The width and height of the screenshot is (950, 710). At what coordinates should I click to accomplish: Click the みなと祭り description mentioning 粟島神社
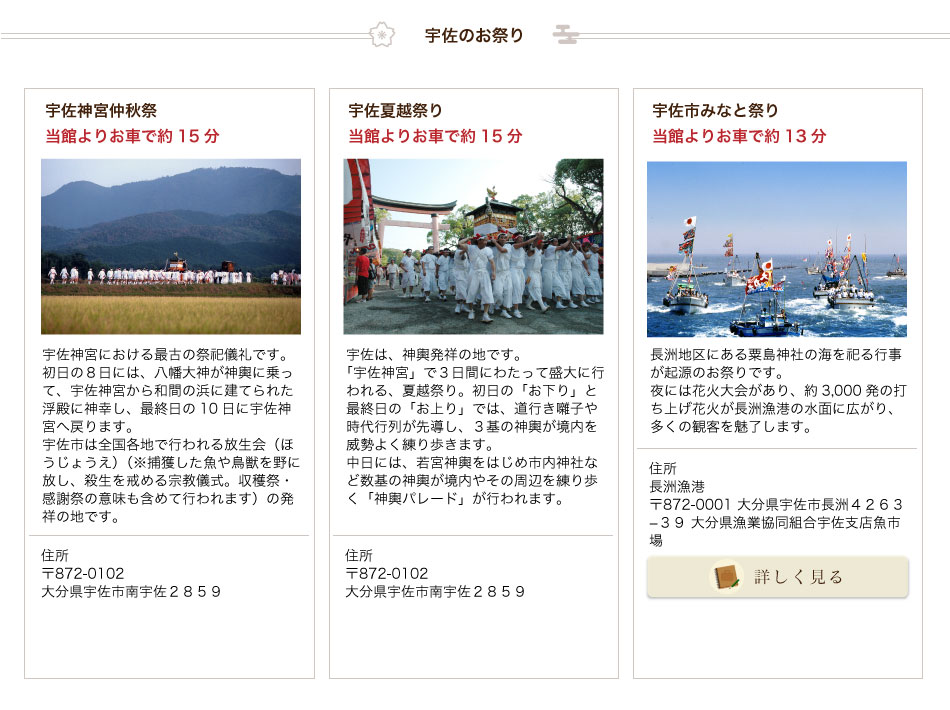[x=777, y=390]
